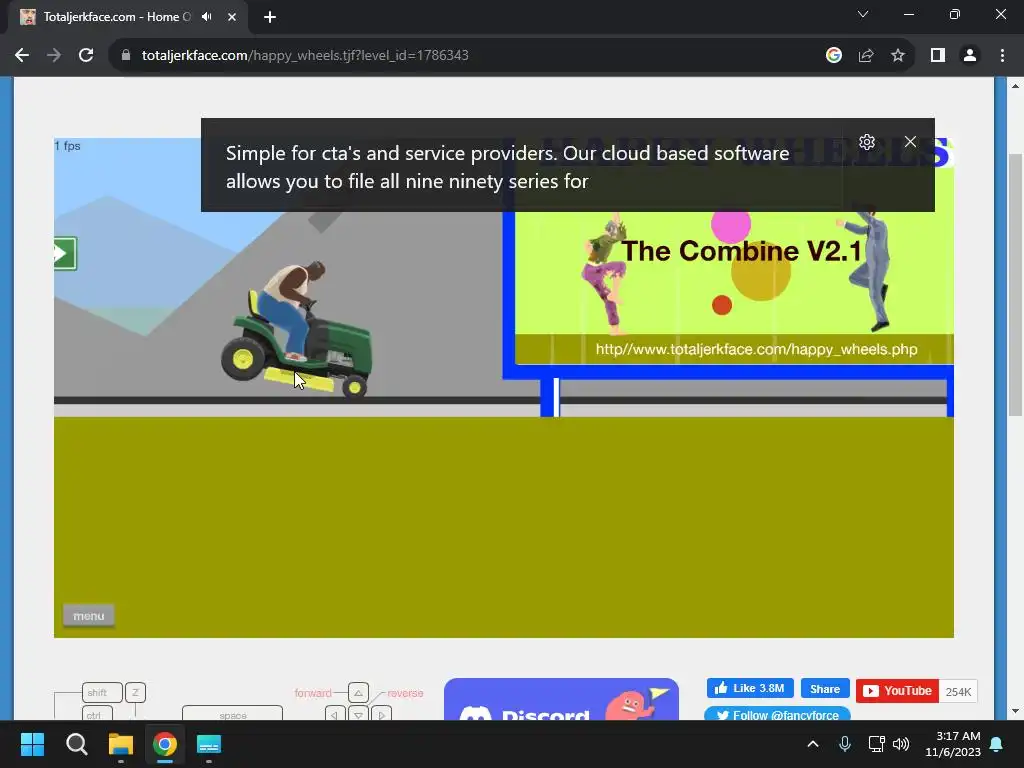Open the Windows Start menu
The width and height of the screenshot is (1024, 768).
[32, 744]
